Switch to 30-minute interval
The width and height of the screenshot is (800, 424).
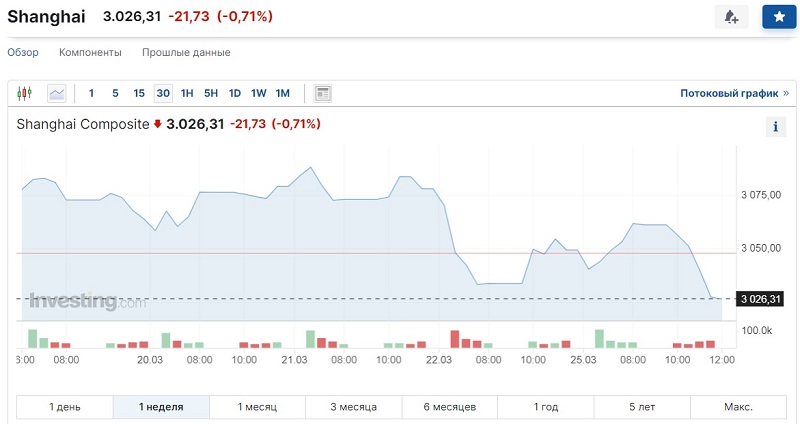click(163, 93)
